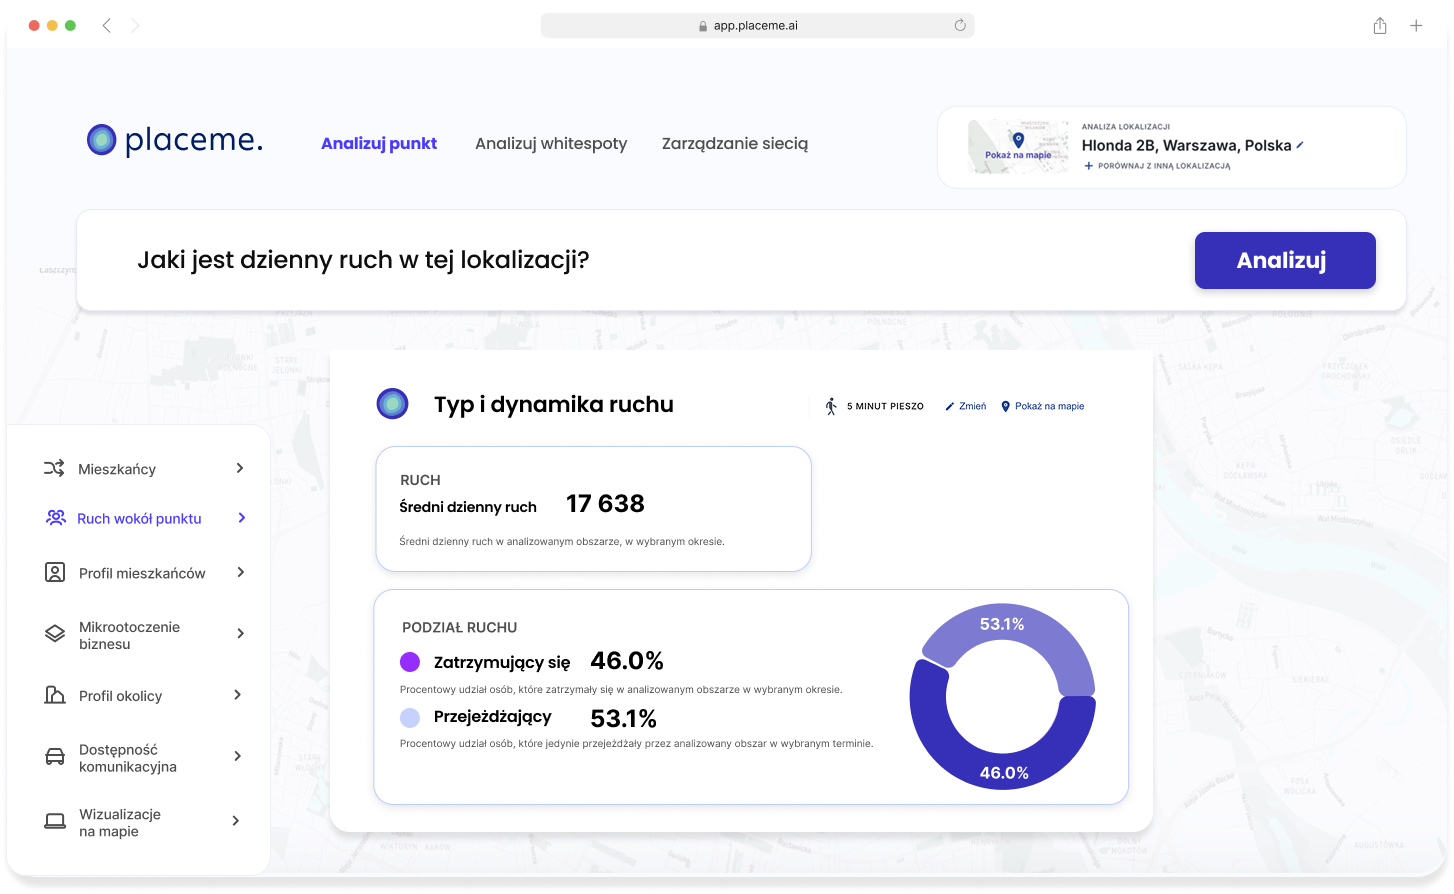The height and width of the screenshot is (894, 1454).
Task: Click question Jaki jest dzienny ruch w tej lokalizacji?
Action: (x=363, y=260)
